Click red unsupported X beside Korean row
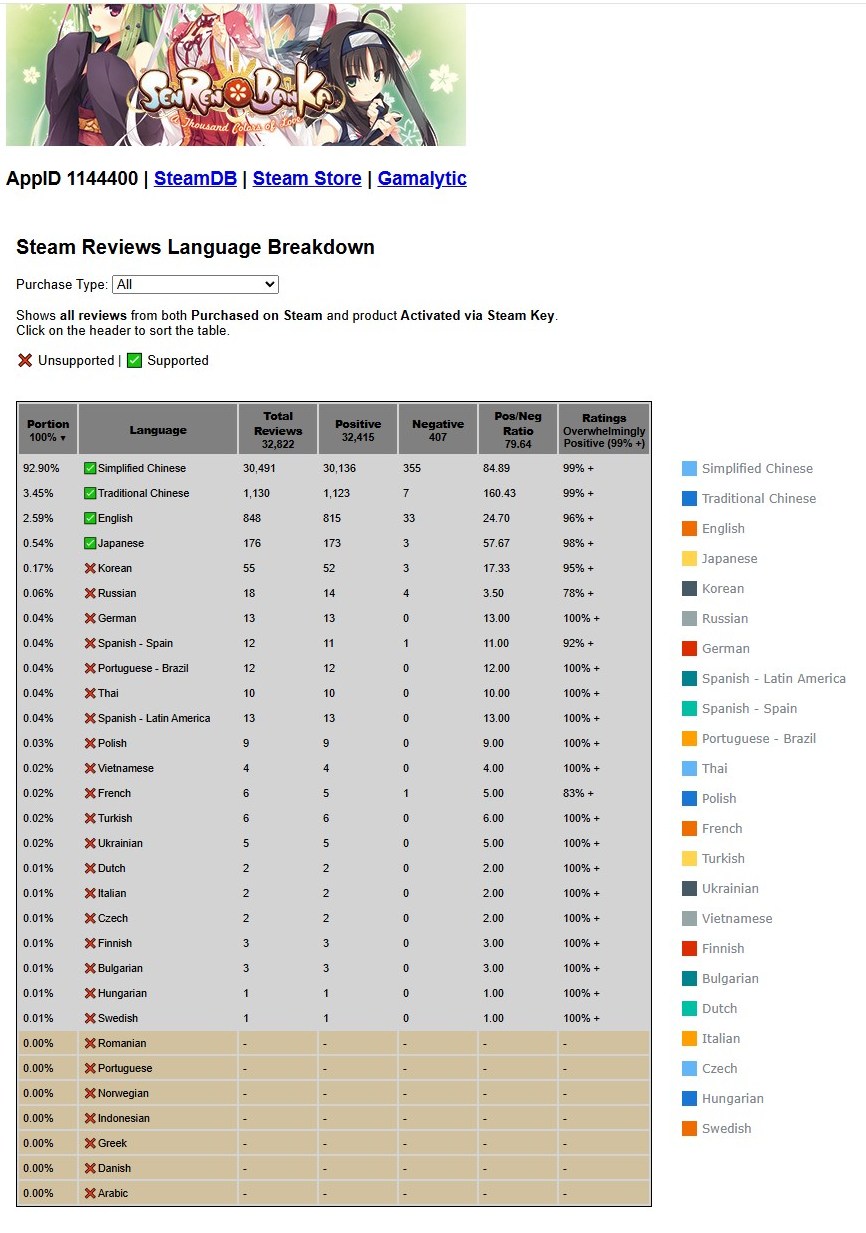Viewport: 866px width, 1233px height. (x=90, y=568)
